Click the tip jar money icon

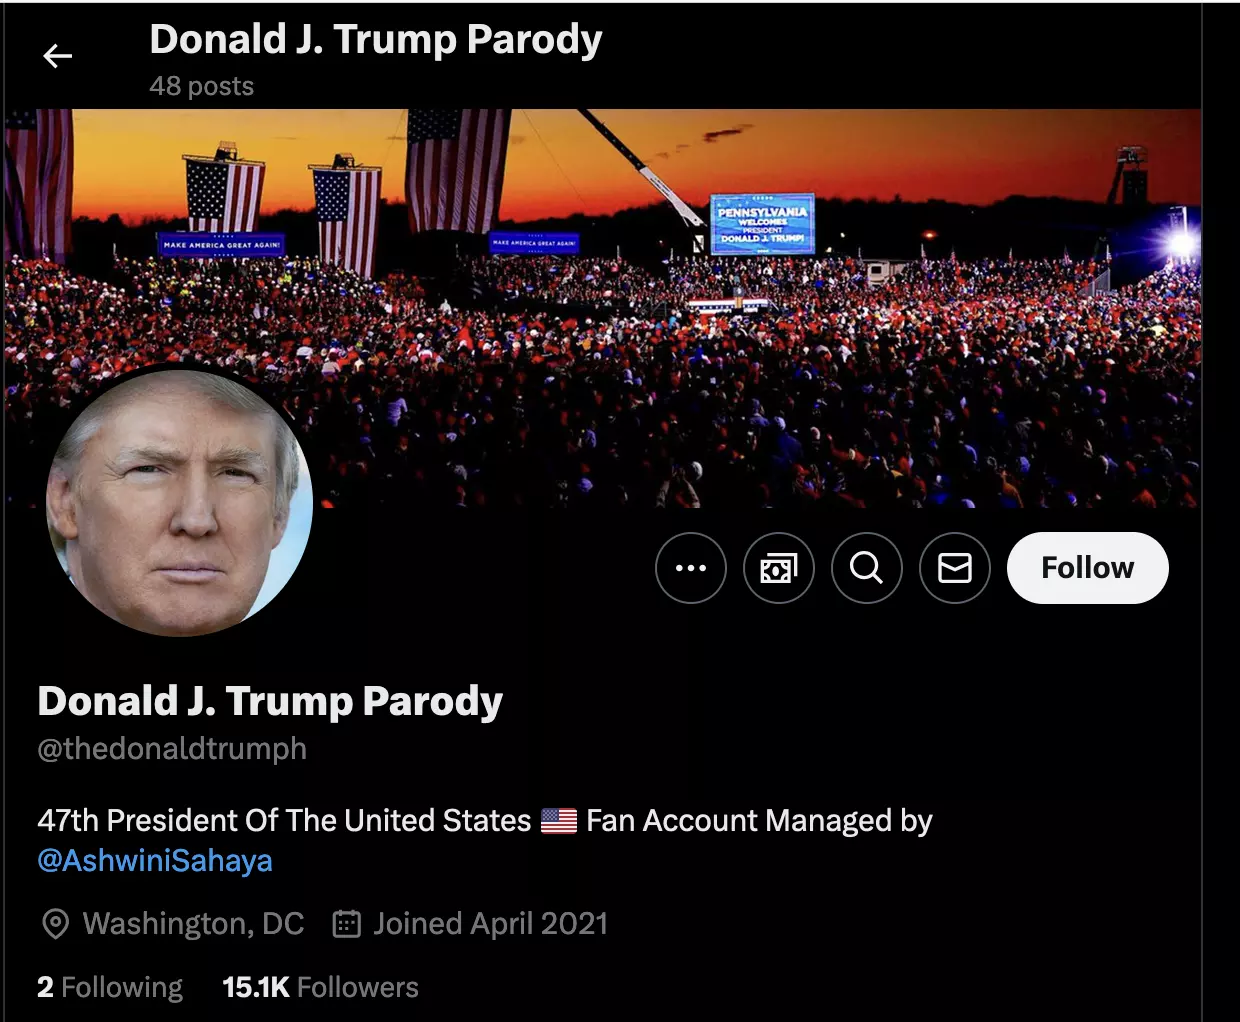779,568
